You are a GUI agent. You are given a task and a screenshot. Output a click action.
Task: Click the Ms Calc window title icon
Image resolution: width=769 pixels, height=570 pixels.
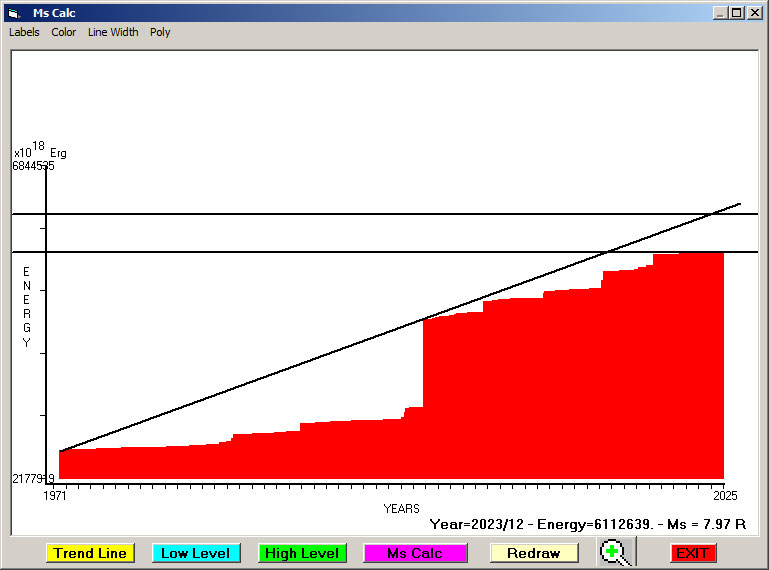(13, 13)
